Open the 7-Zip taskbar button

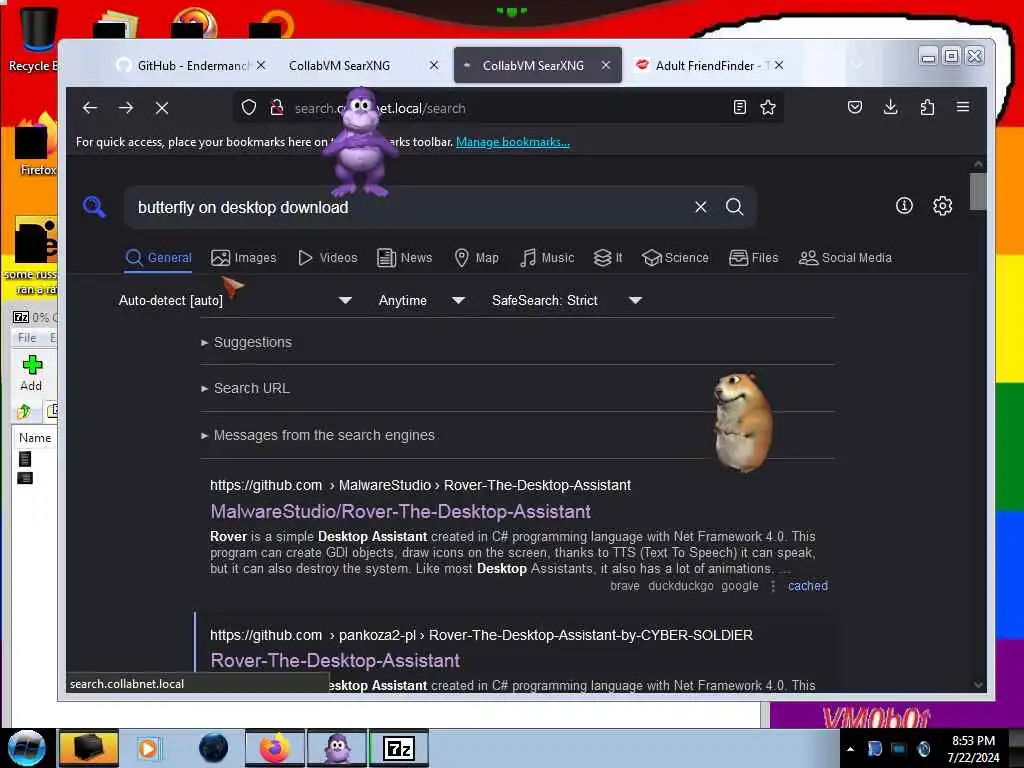[399, 748]
